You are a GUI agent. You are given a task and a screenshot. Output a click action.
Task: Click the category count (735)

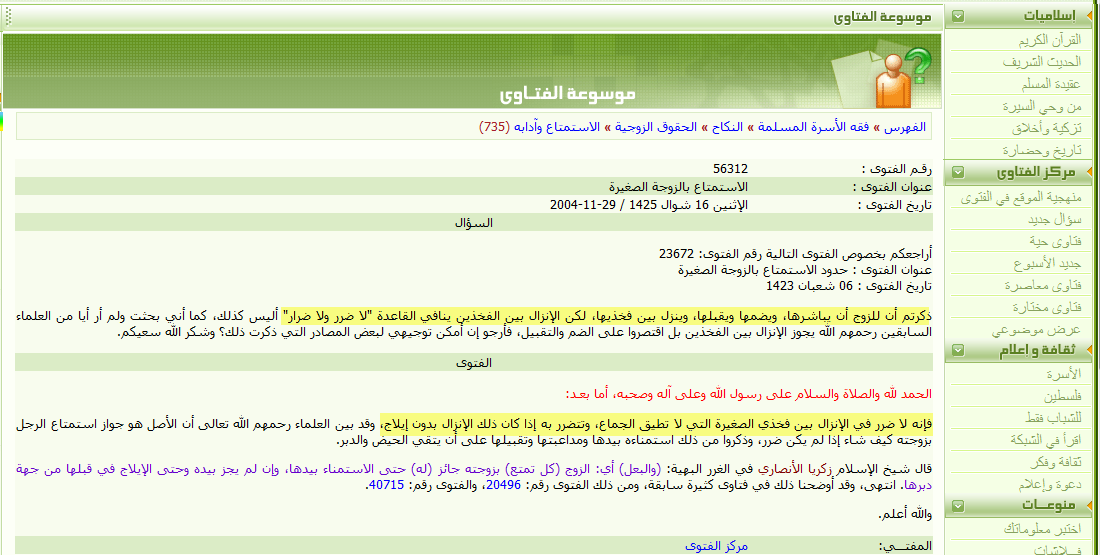pyautogui.click(x=494, y=127)
